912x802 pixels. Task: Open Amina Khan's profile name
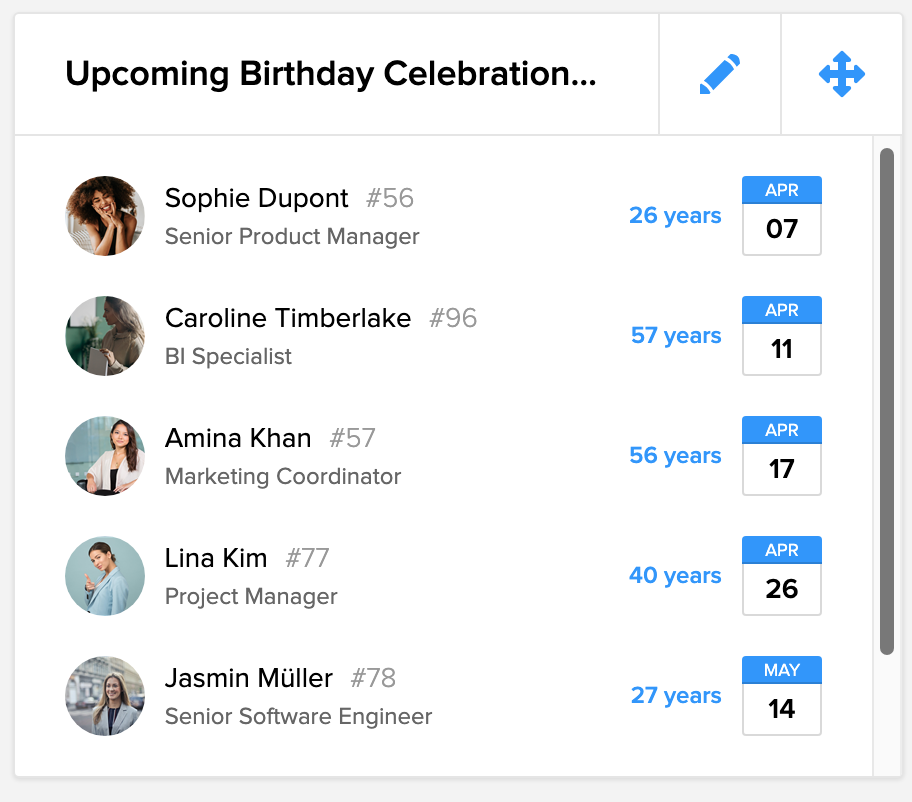coord(238,438)
